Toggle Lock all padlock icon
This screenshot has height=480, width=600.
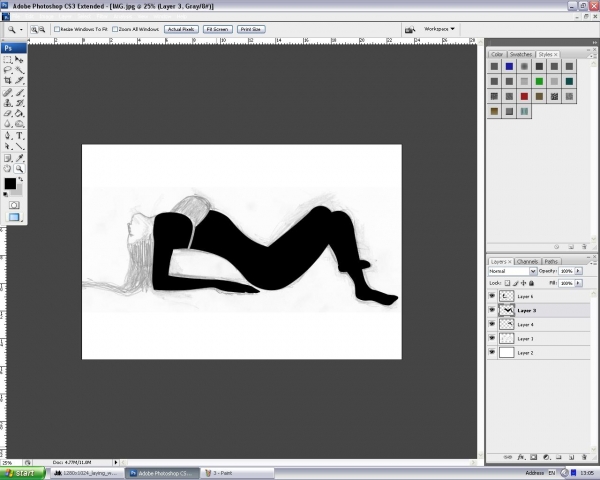coord(532,283)
